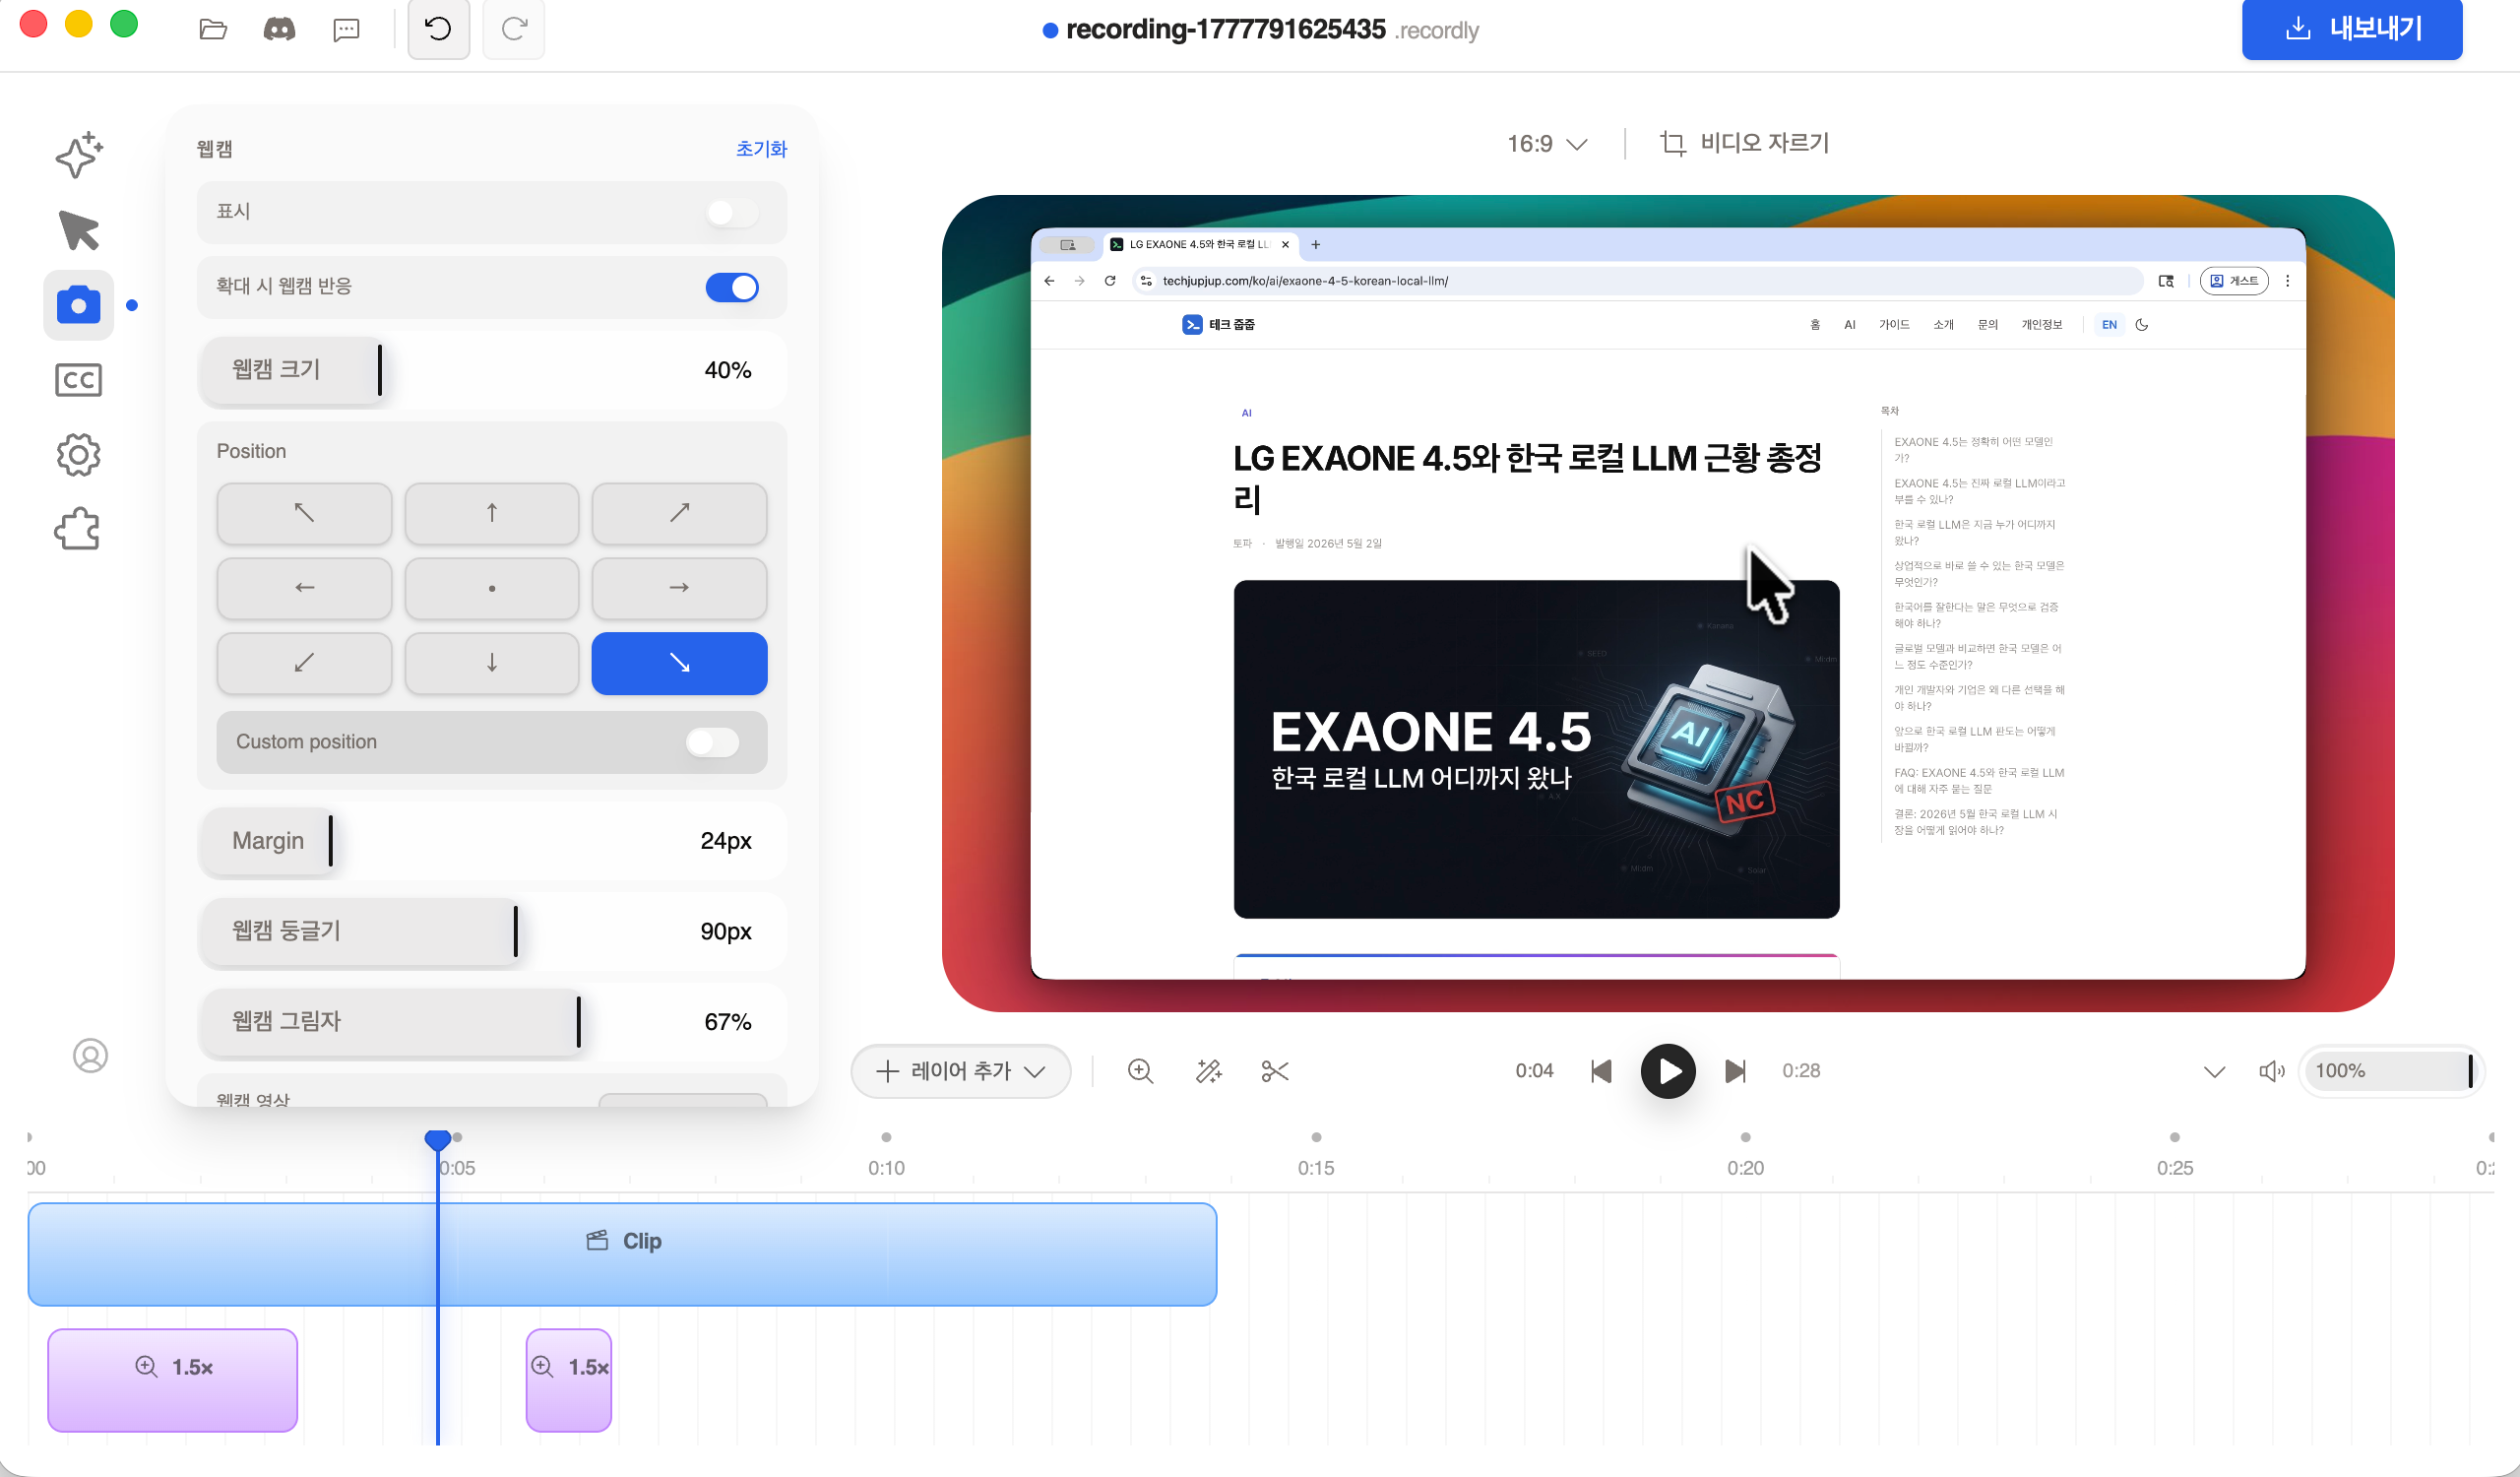The height and width of the screenshot is (1477, 2520).
Task: Adjust the 100% volume slider
Action: (2391, 1071)
